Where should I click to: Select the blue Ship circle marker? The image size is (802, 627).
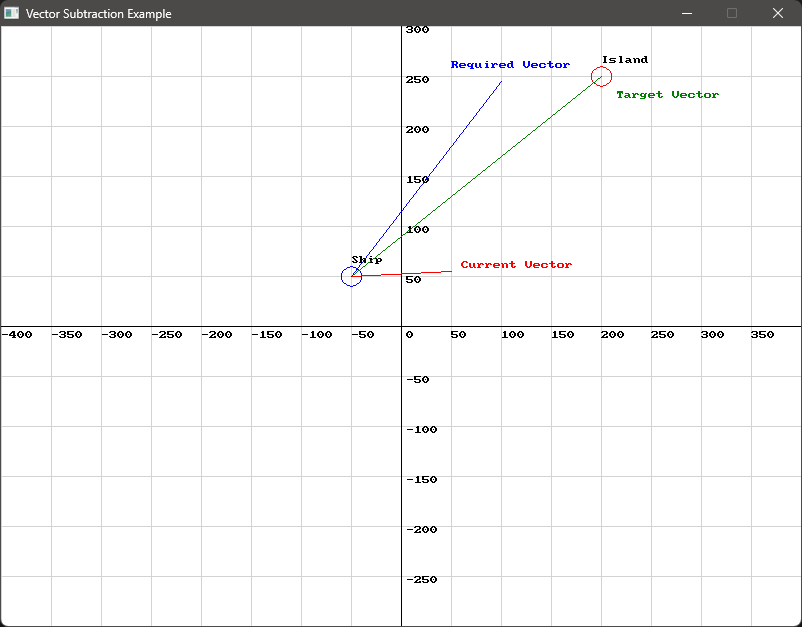pos(352,276)
